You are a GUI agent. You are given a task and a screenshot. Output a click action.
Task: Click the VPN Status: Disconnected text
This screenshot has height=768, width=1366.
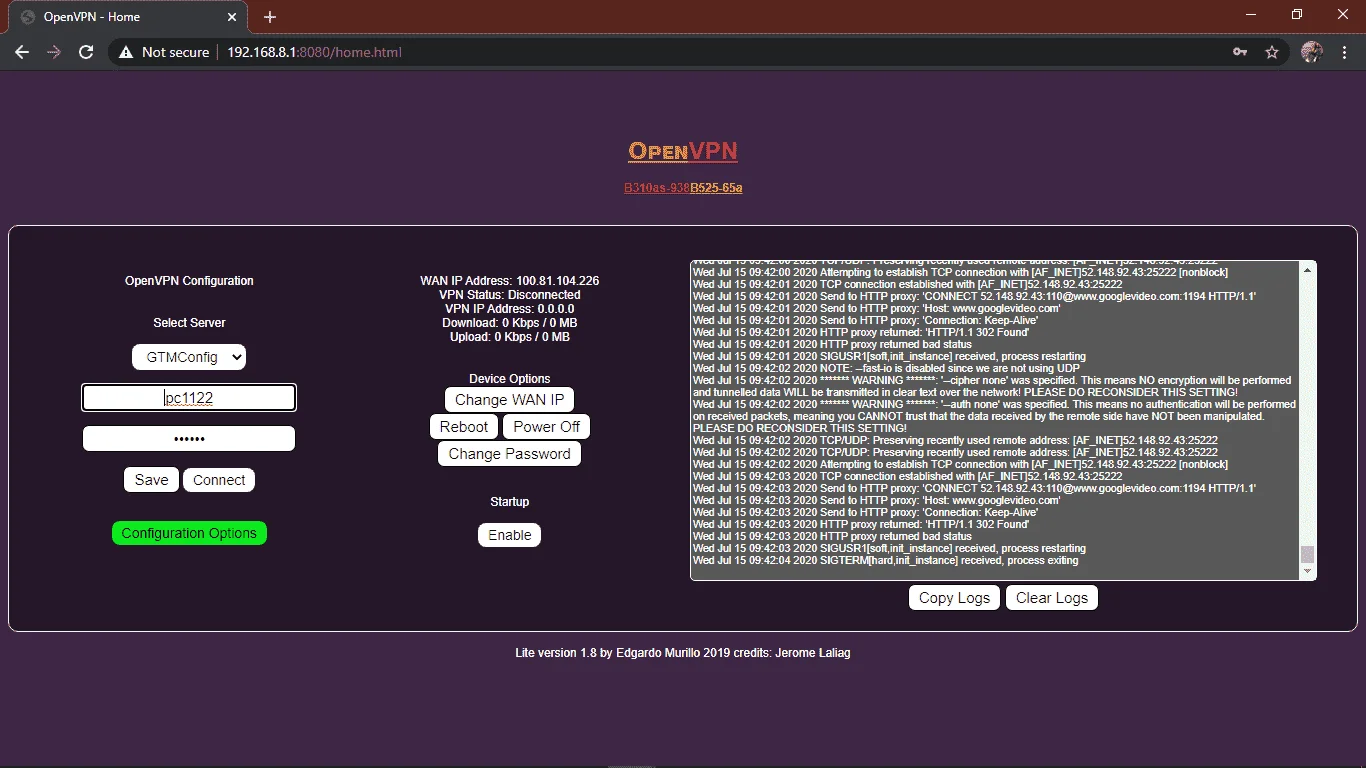coord(510,295)
